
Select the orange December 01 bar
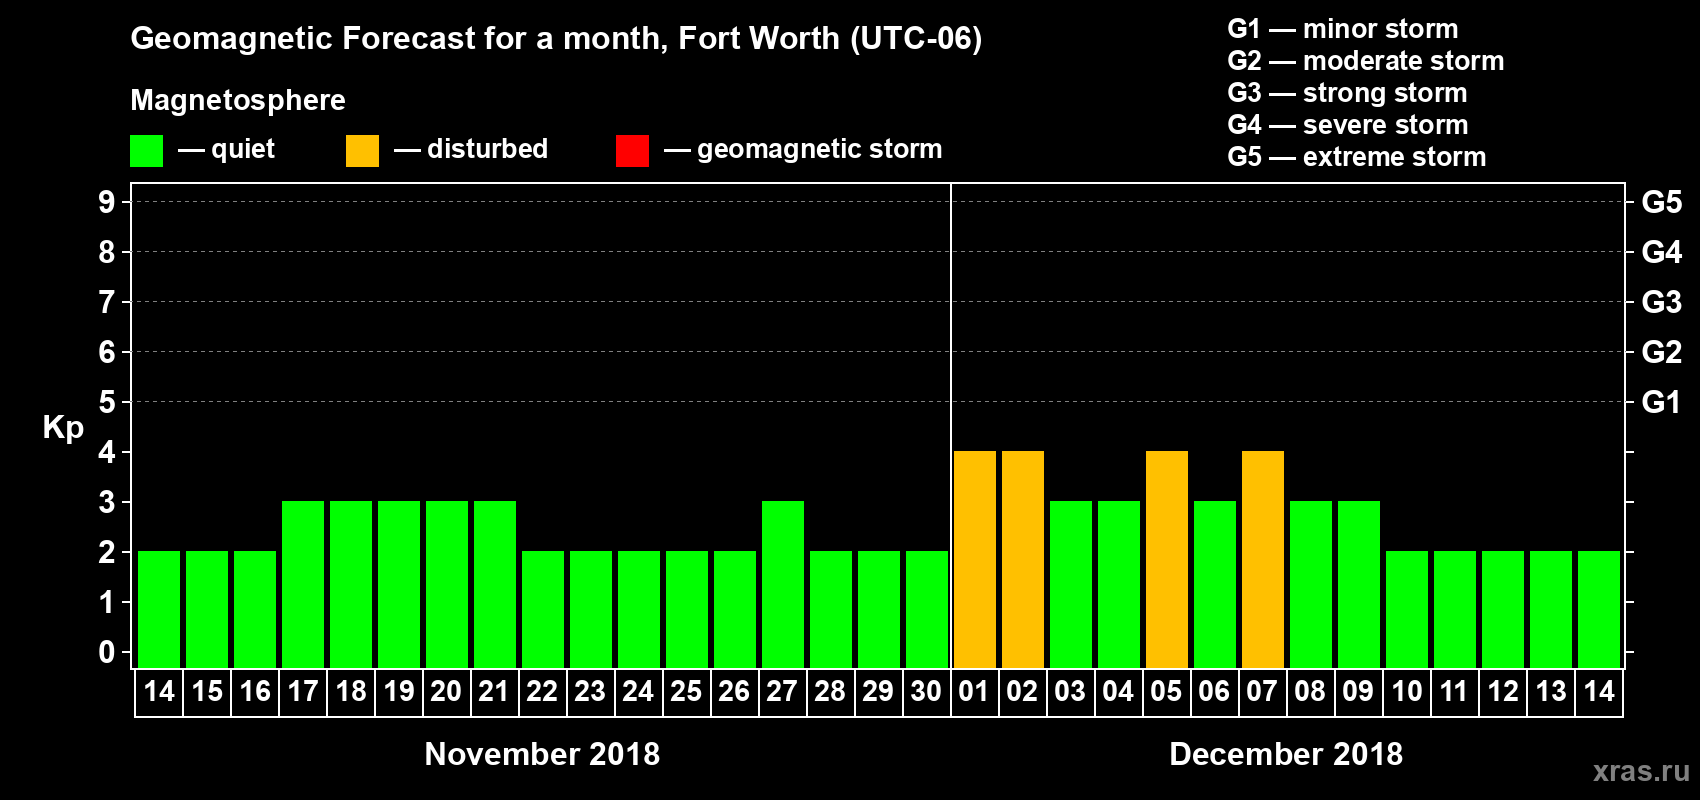[x=975, y=559]
